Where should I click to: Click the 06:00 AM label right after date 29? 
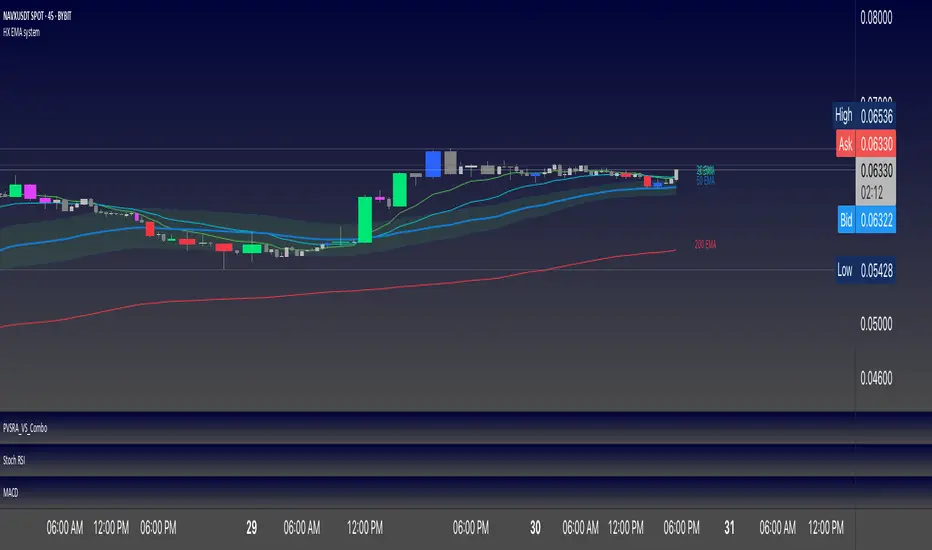click(x=301, y=527)
